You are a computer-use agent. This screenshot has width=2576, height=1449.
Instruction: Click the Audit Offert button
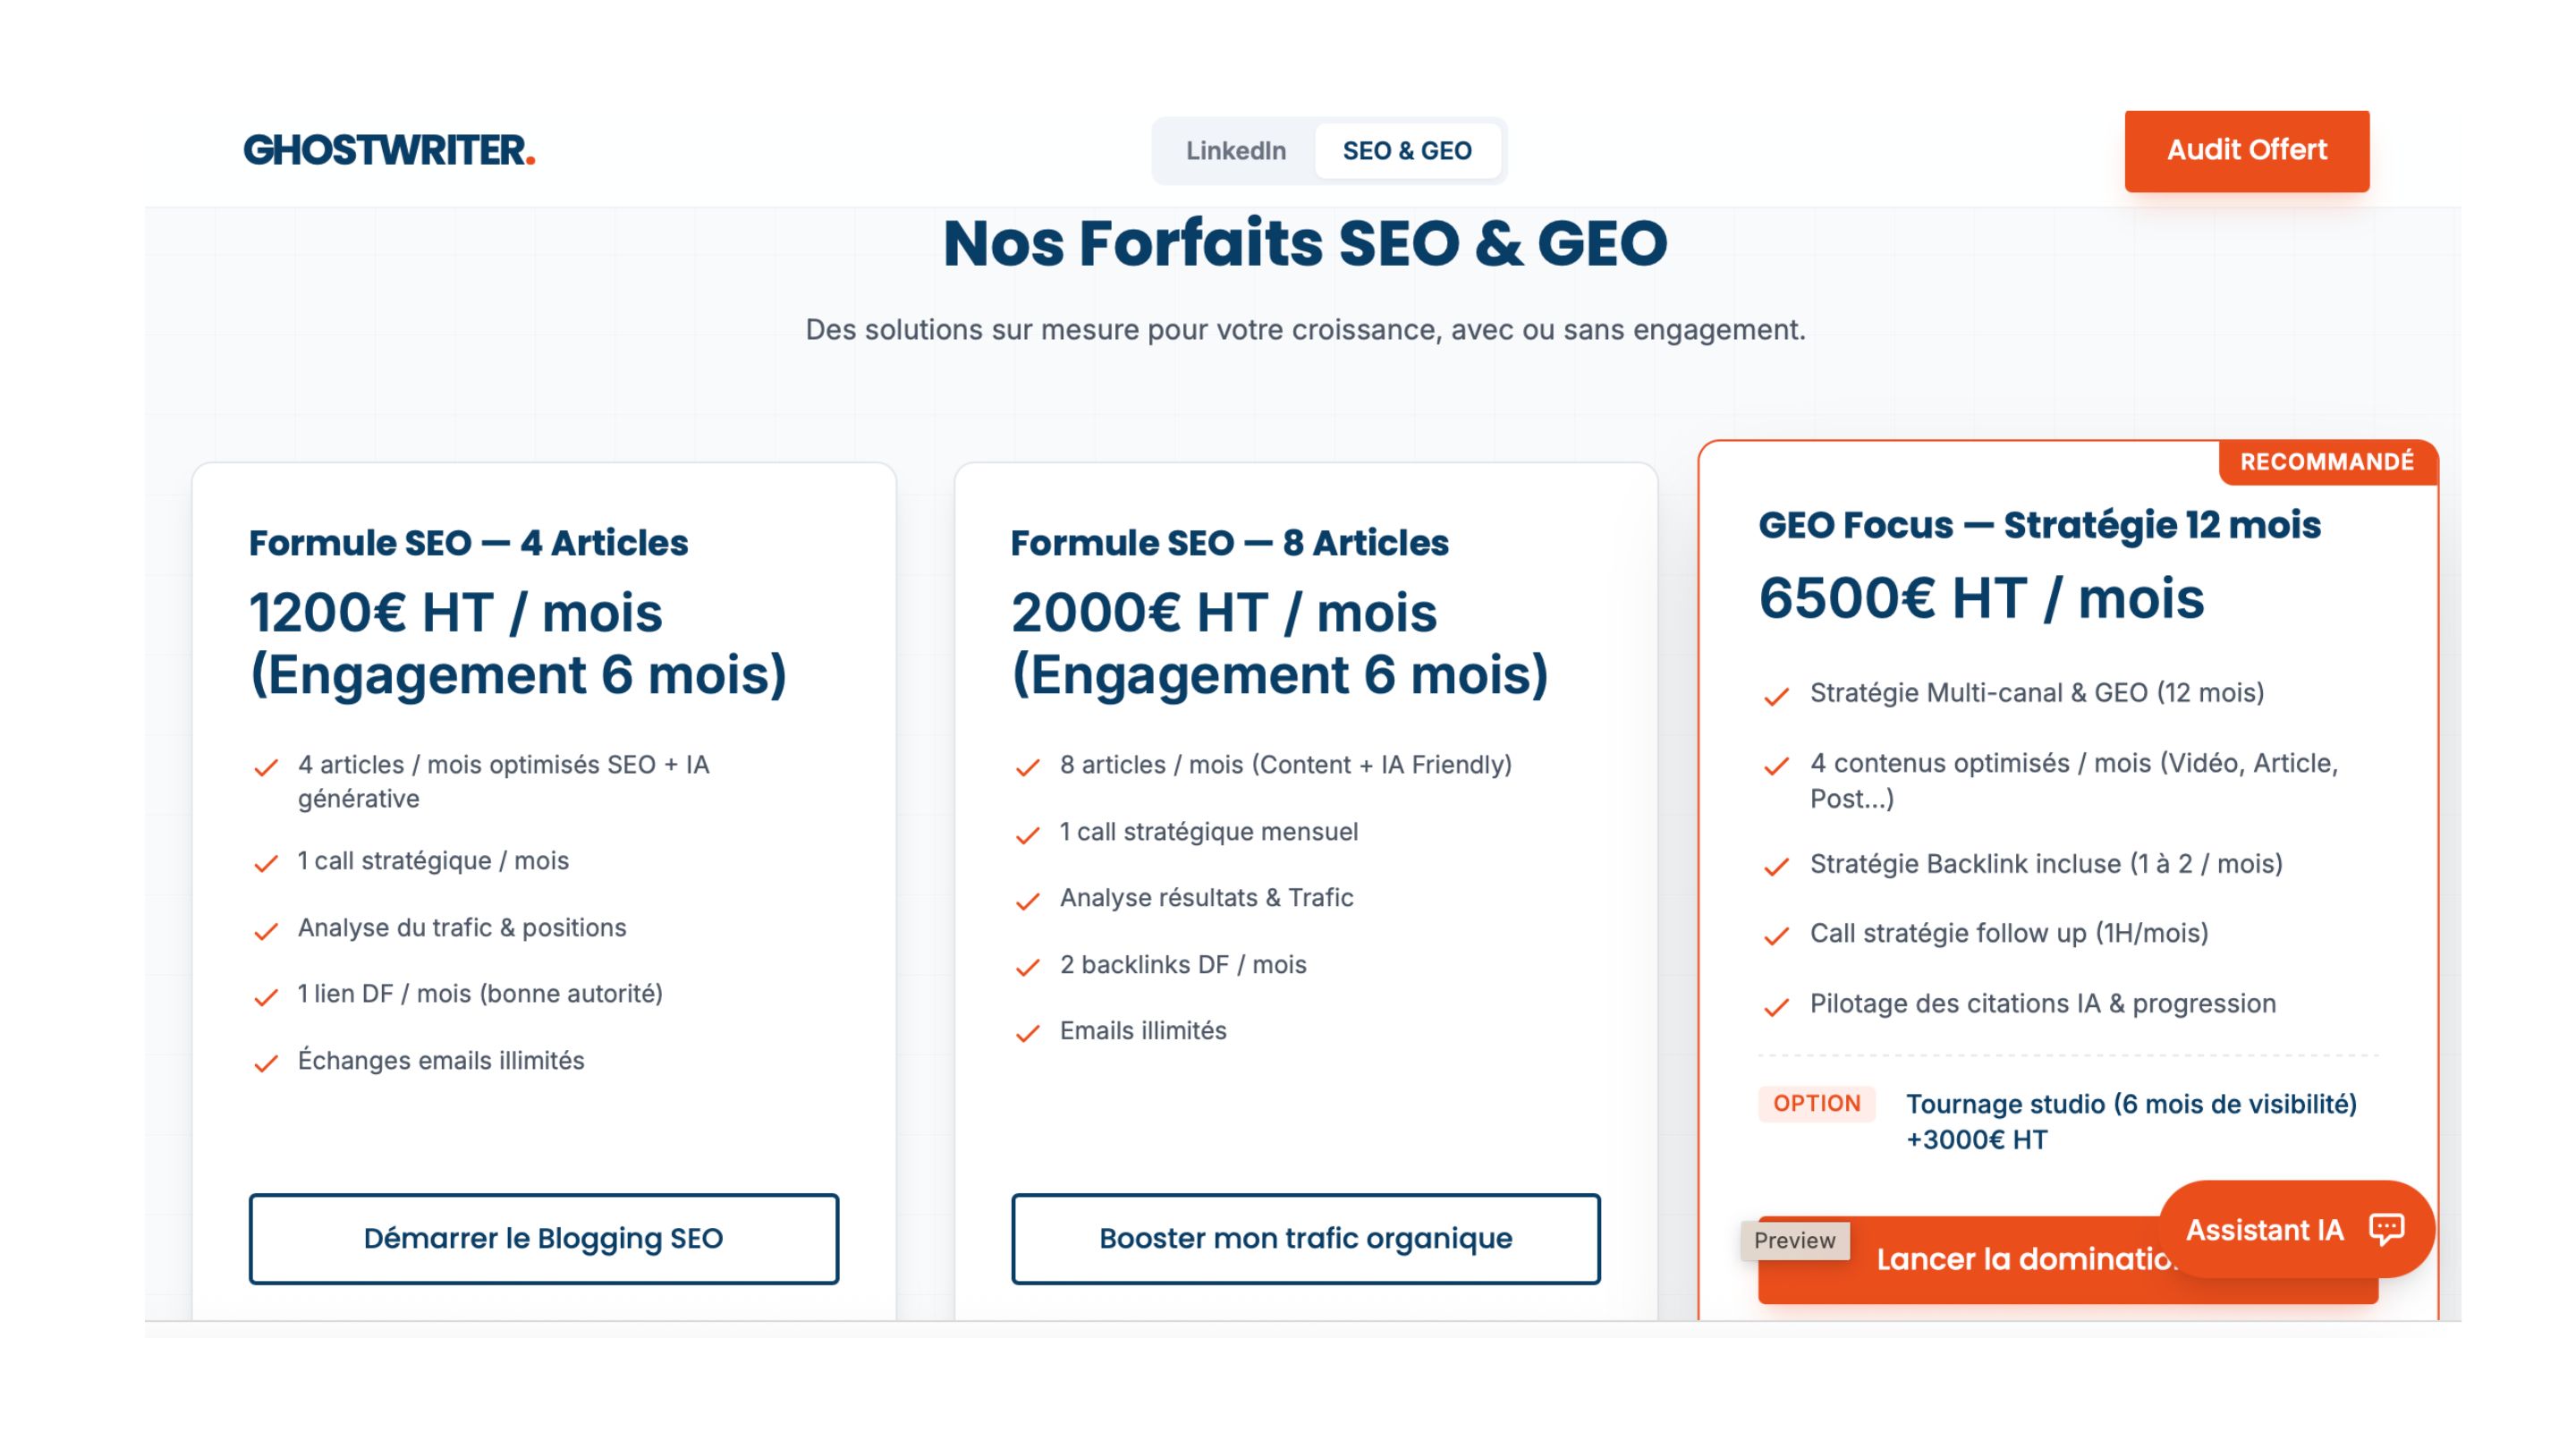coord(2246,151)
